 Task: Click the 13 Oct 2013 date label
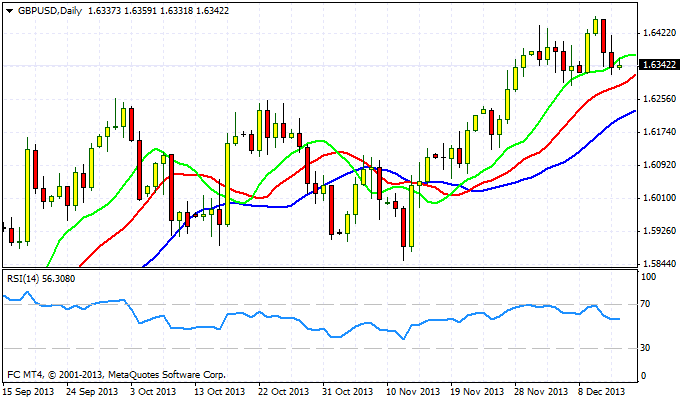coord(219,391)
